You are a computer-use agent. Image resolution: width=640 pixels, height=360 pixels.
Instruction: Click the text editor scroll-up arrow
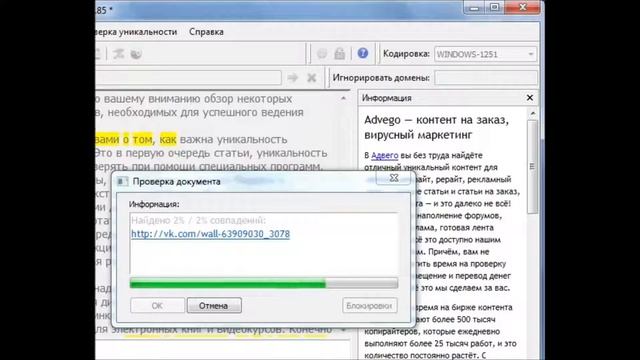click(x=343, y=98)
